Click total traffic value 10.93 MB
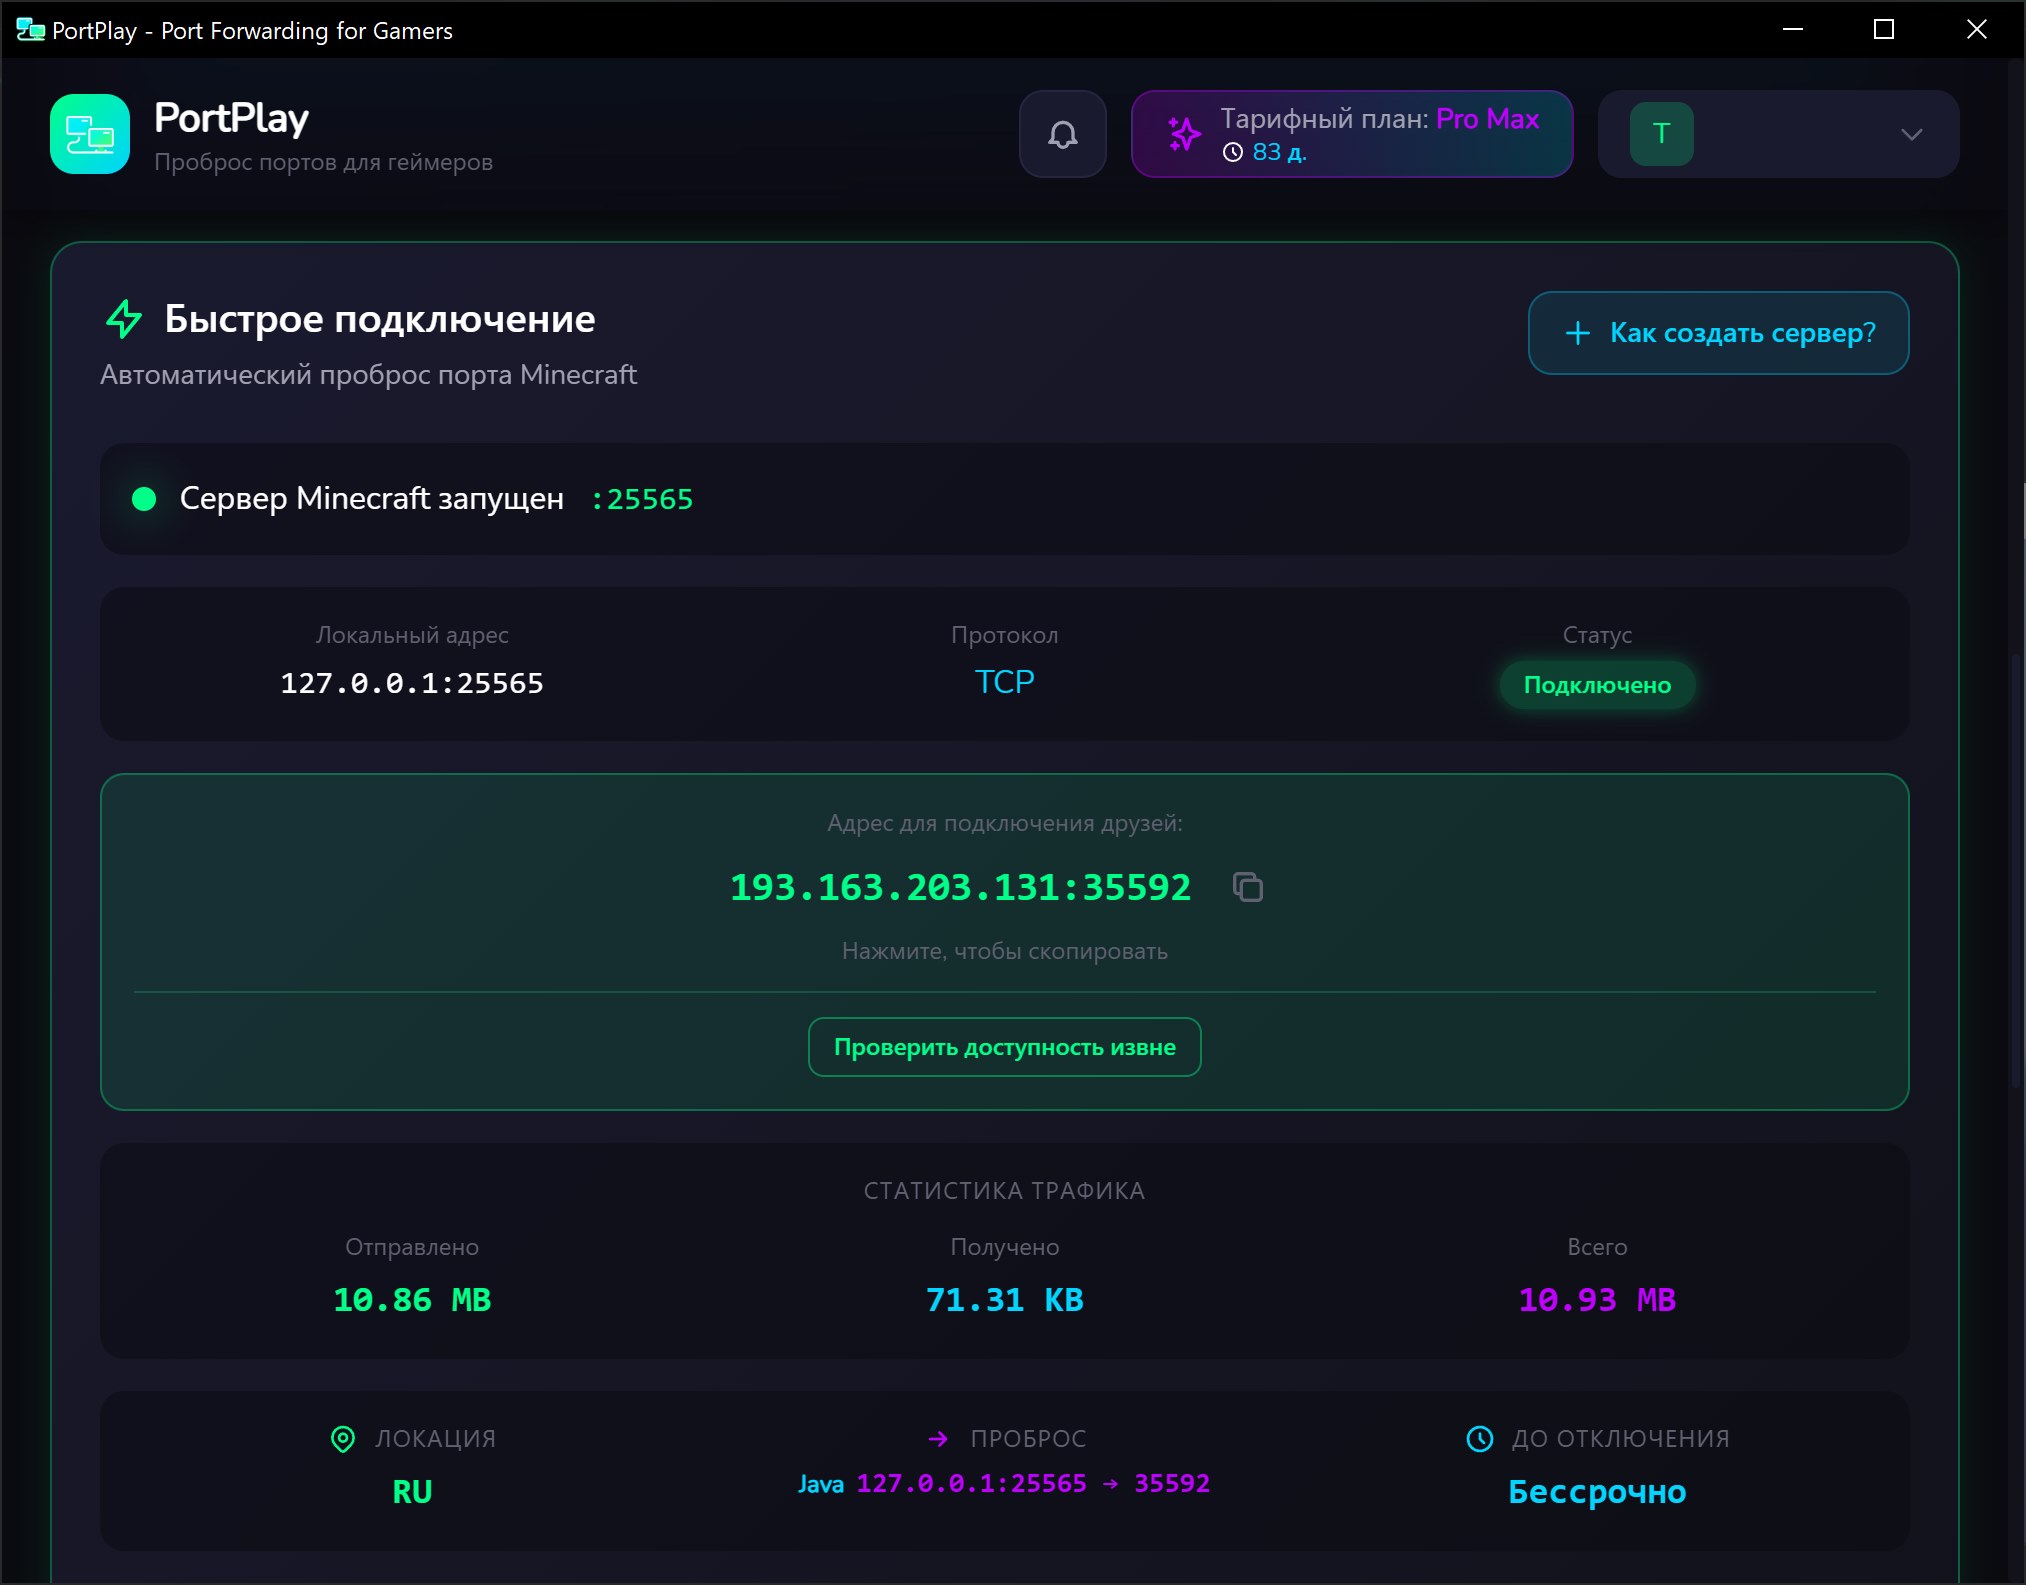2026x1585 pixels. [1597, 1300]
